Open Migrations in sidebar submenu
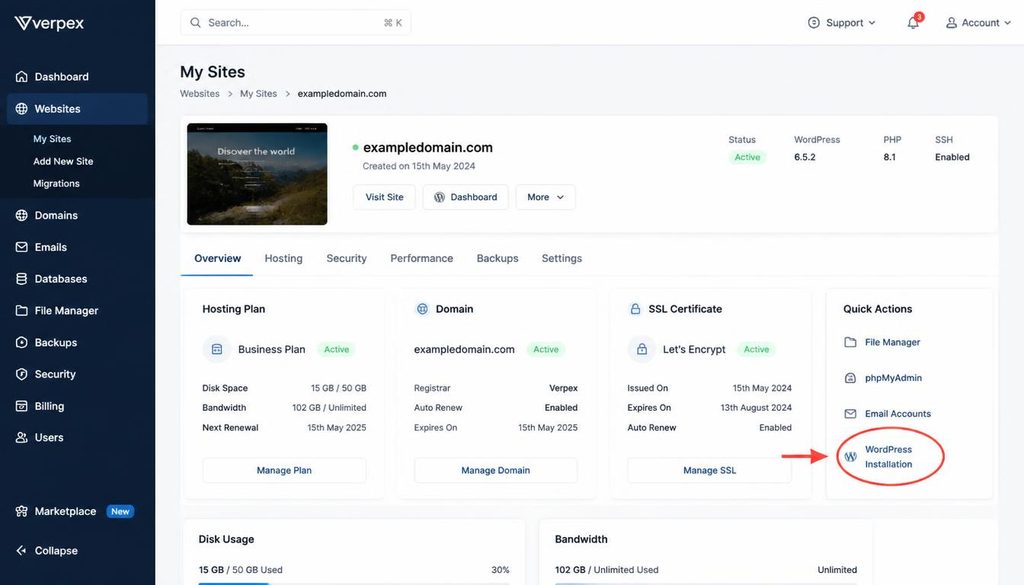Viewport: 1024px width, 585px height. coord(56,183)
